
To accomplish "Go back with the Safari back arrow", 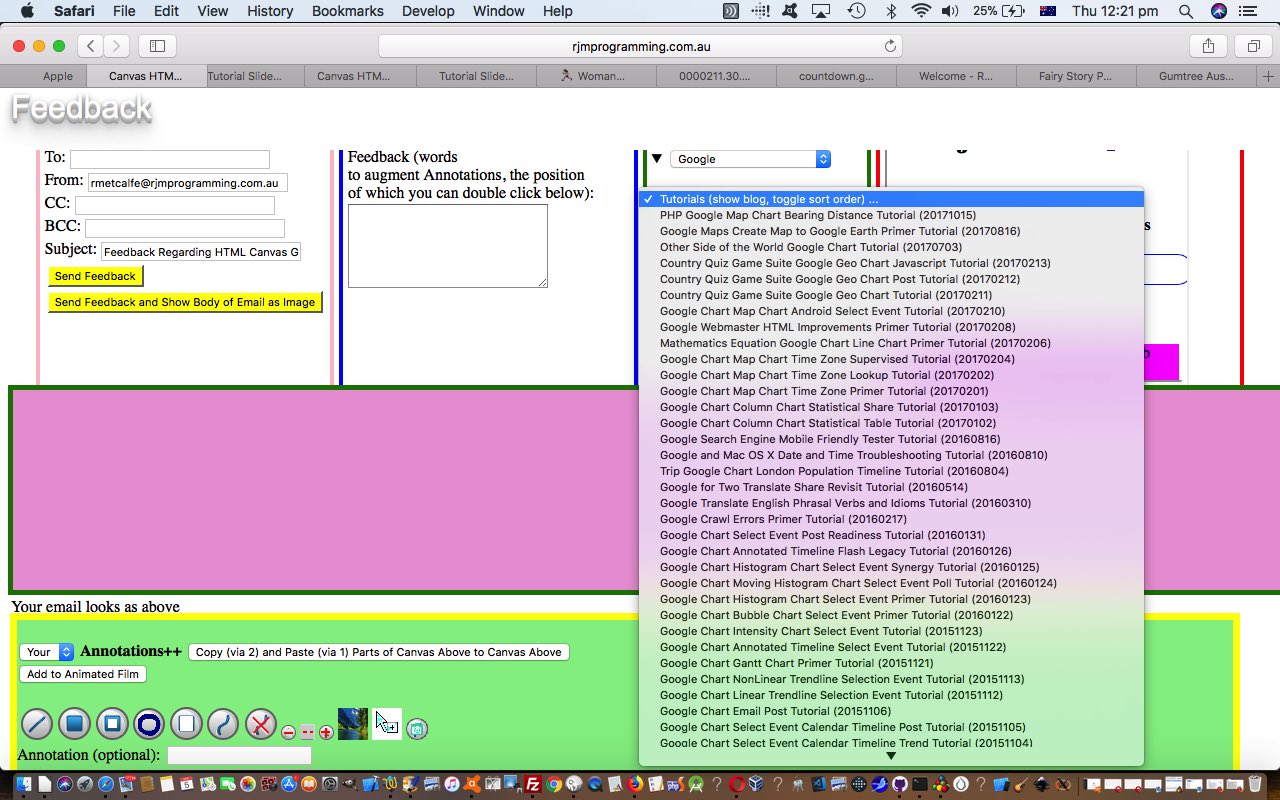I will point(91,46).
